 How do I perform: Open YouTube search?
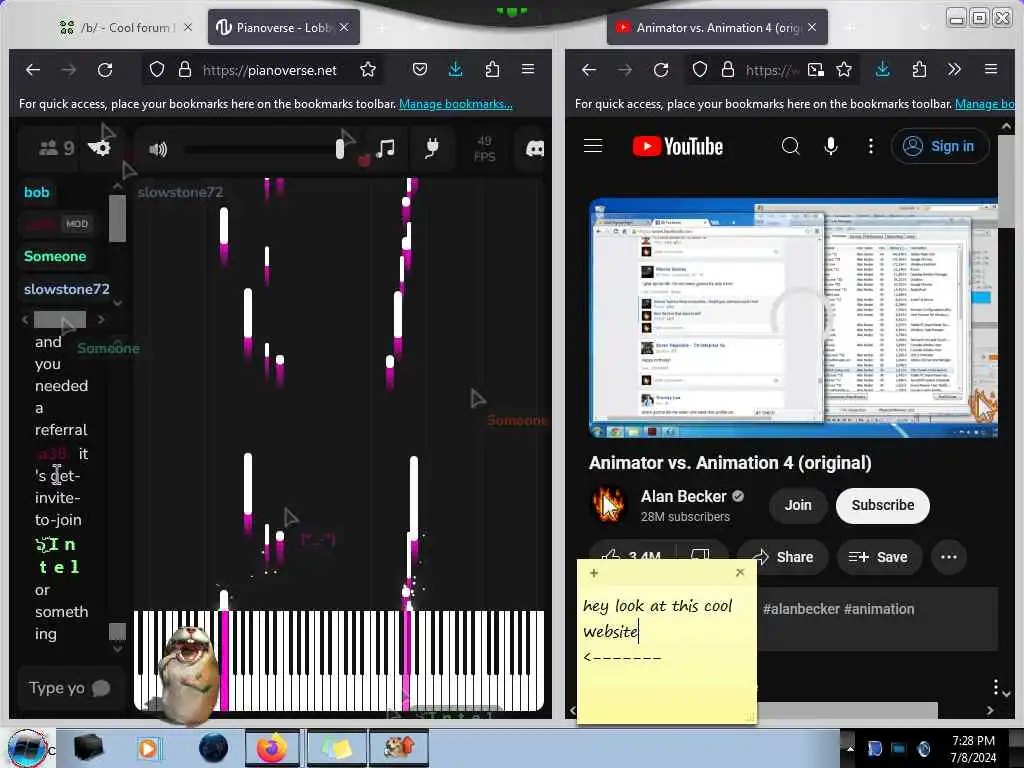click(x=790, y=146)
